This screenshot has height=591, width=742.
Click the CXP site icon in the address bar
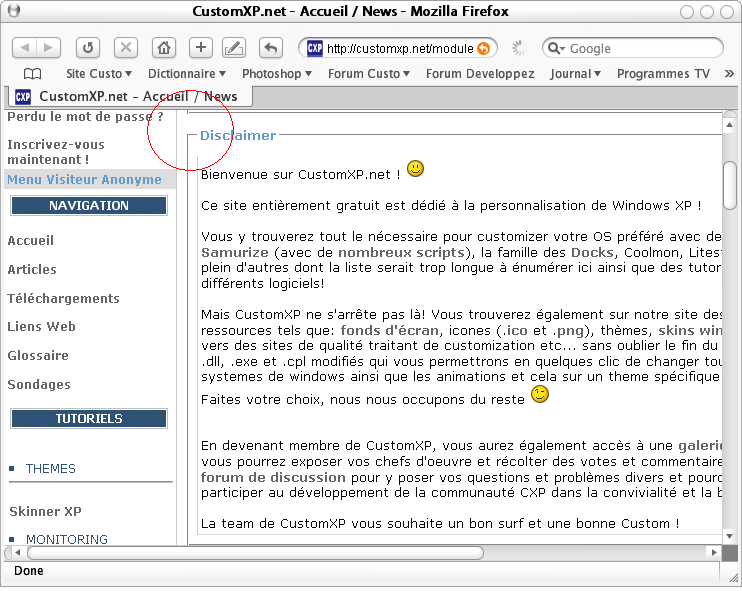315,48
